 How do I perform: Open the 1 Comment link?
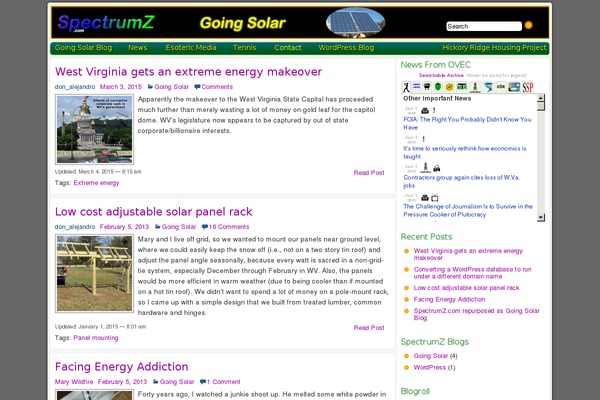click(x=223, y=382)
